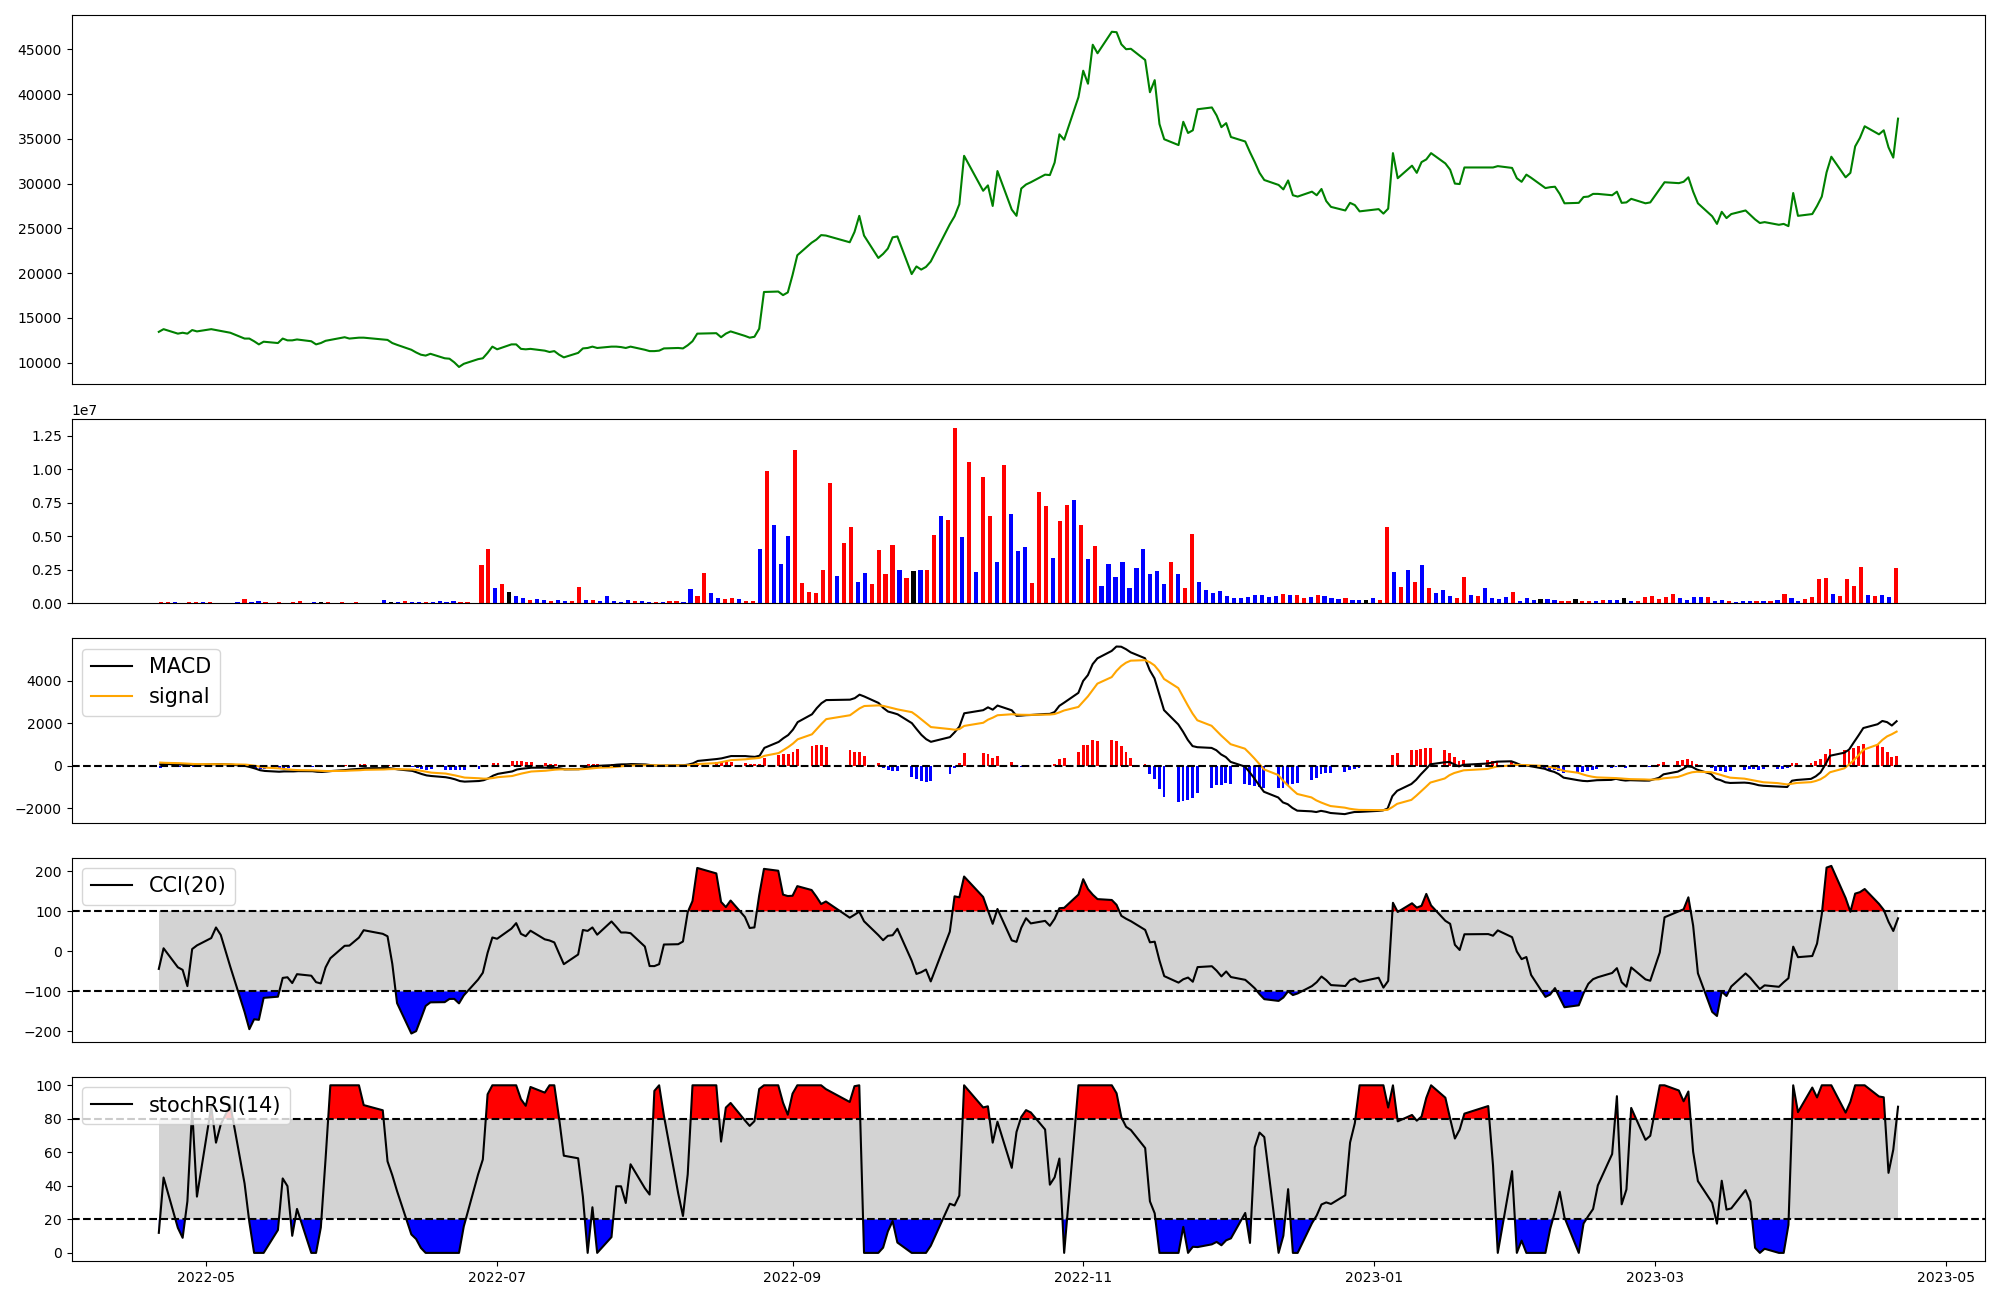Click the 4000 MACD axis tick label
This screenshot has height=1300, width=2000.
coord(46,681)
